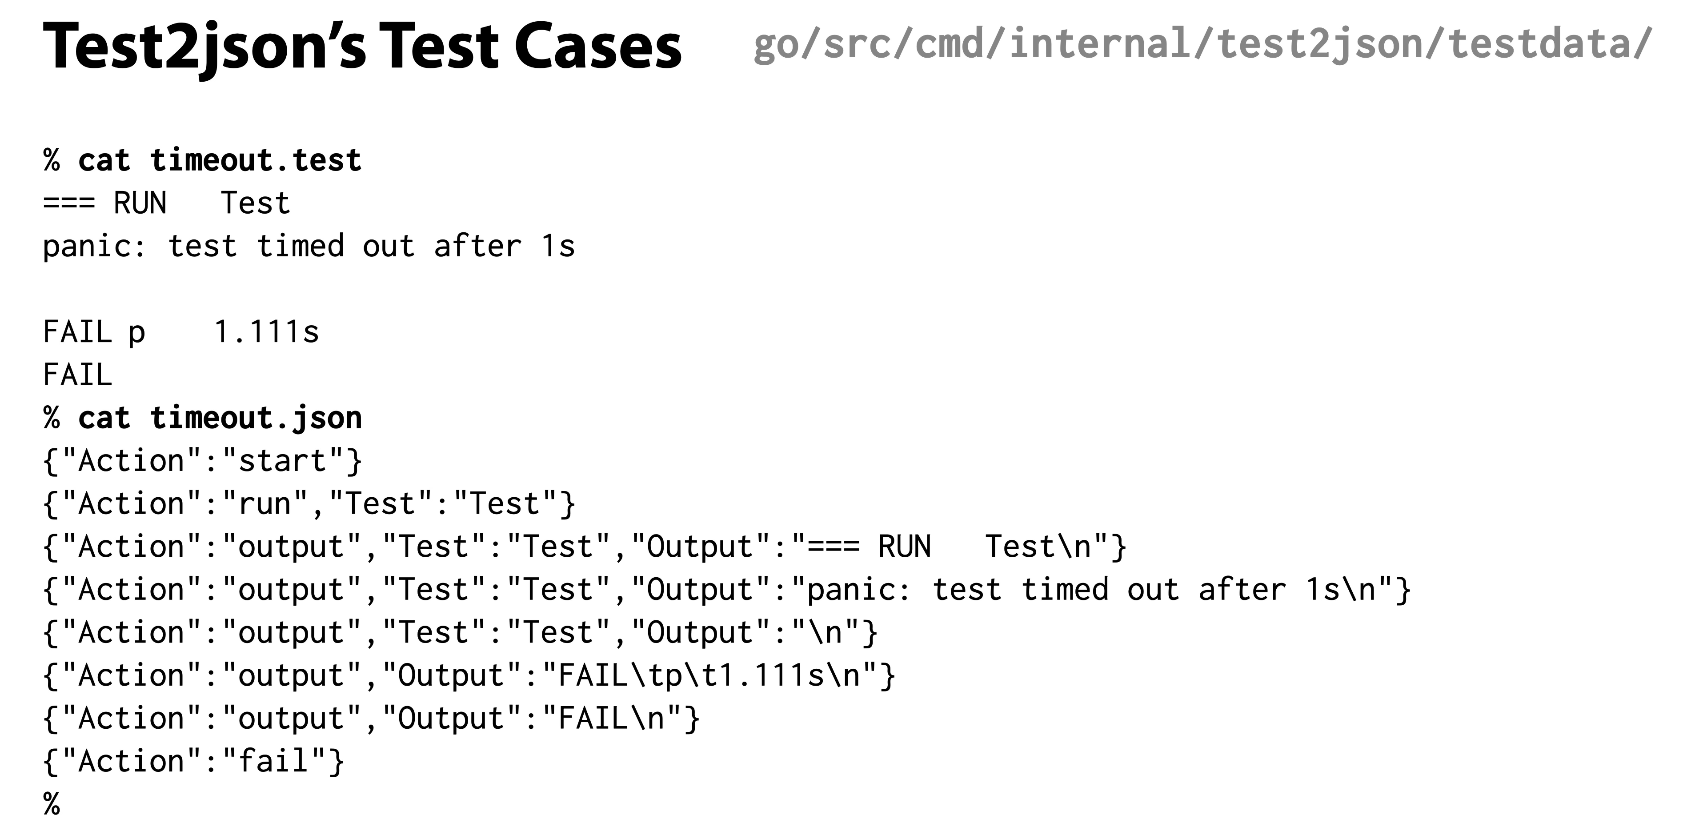Select the raw "=== RUN Test" output line
Image resolution: width=1694 pixels, height=836 pixels.
pos(166,203)
